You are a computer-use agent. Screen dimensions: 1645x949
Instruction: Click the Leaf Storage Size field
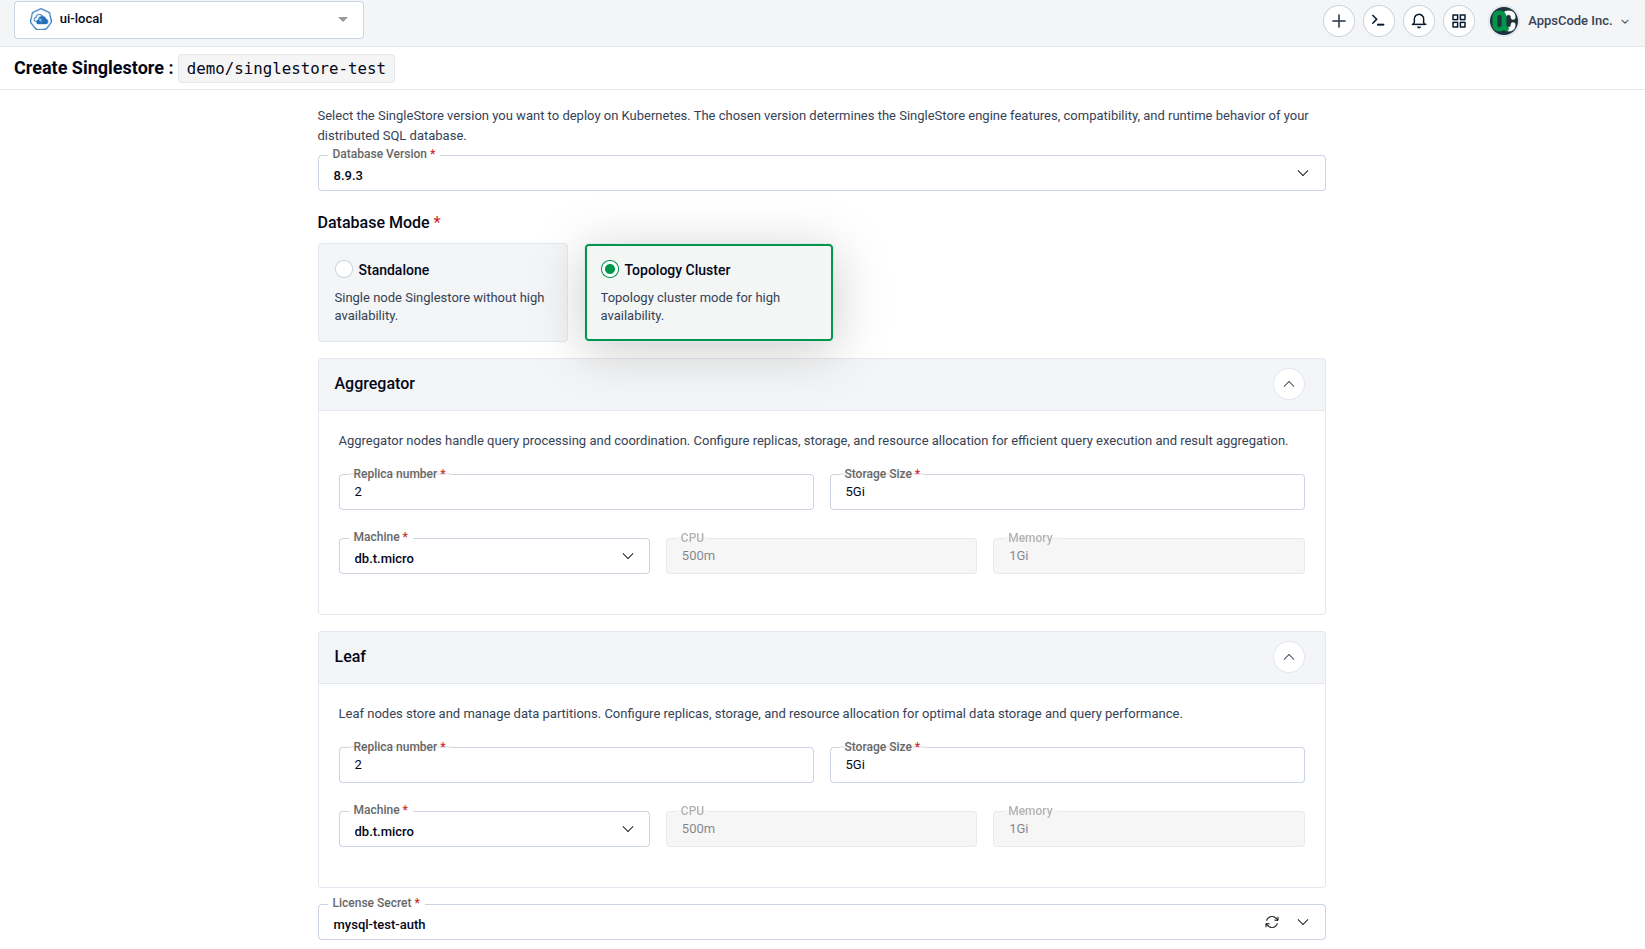point(1067,765)
